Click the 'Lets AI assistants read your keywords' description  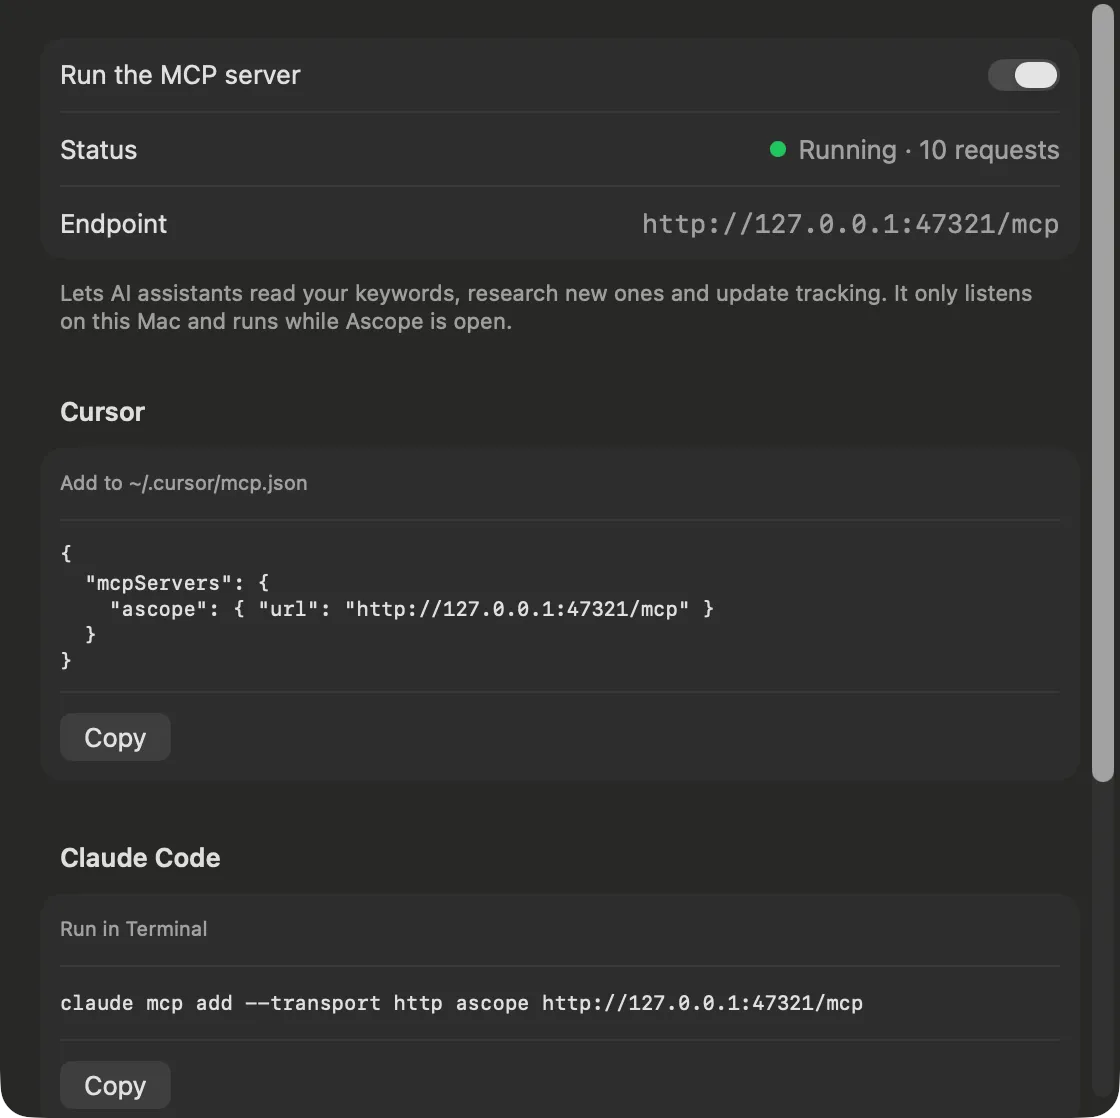546,307
